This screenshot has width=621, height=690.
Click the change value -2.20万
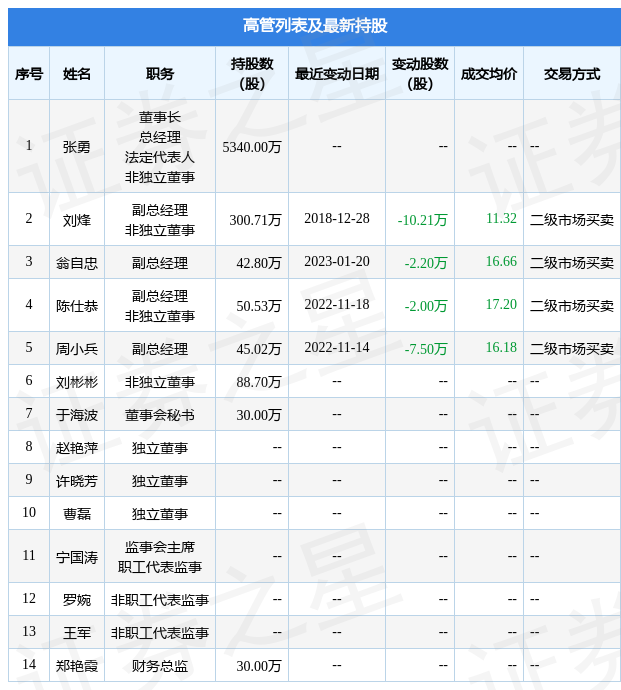(426, 263)
